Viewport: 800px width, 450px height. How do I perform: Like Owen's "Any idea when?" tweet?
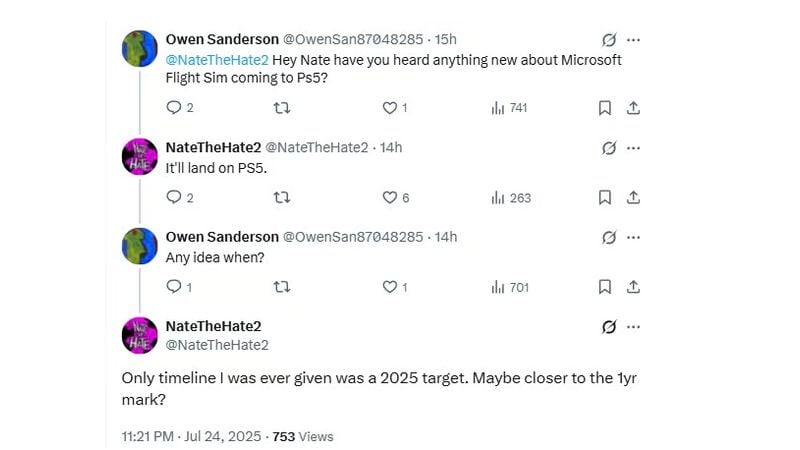(390, 287)
